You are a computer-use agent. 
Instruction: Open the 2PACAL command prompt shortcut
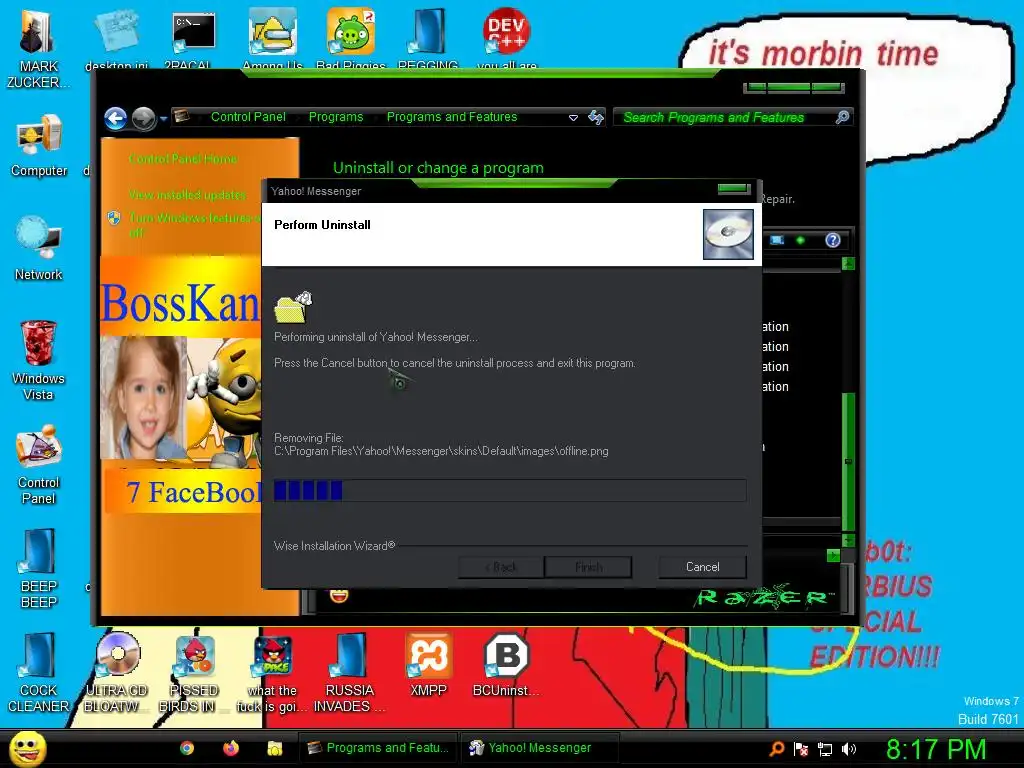click(192, 41)
